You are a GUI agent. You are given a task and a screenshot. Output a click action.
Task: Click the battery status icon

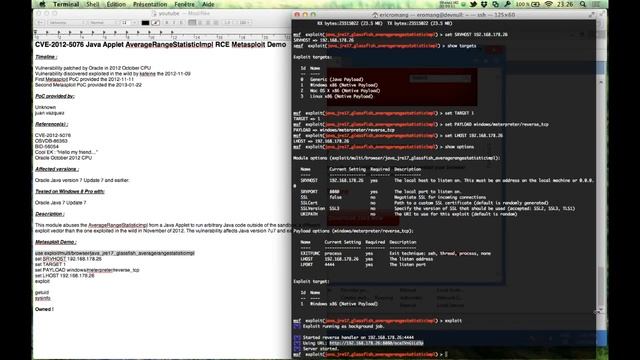(535, 4)
